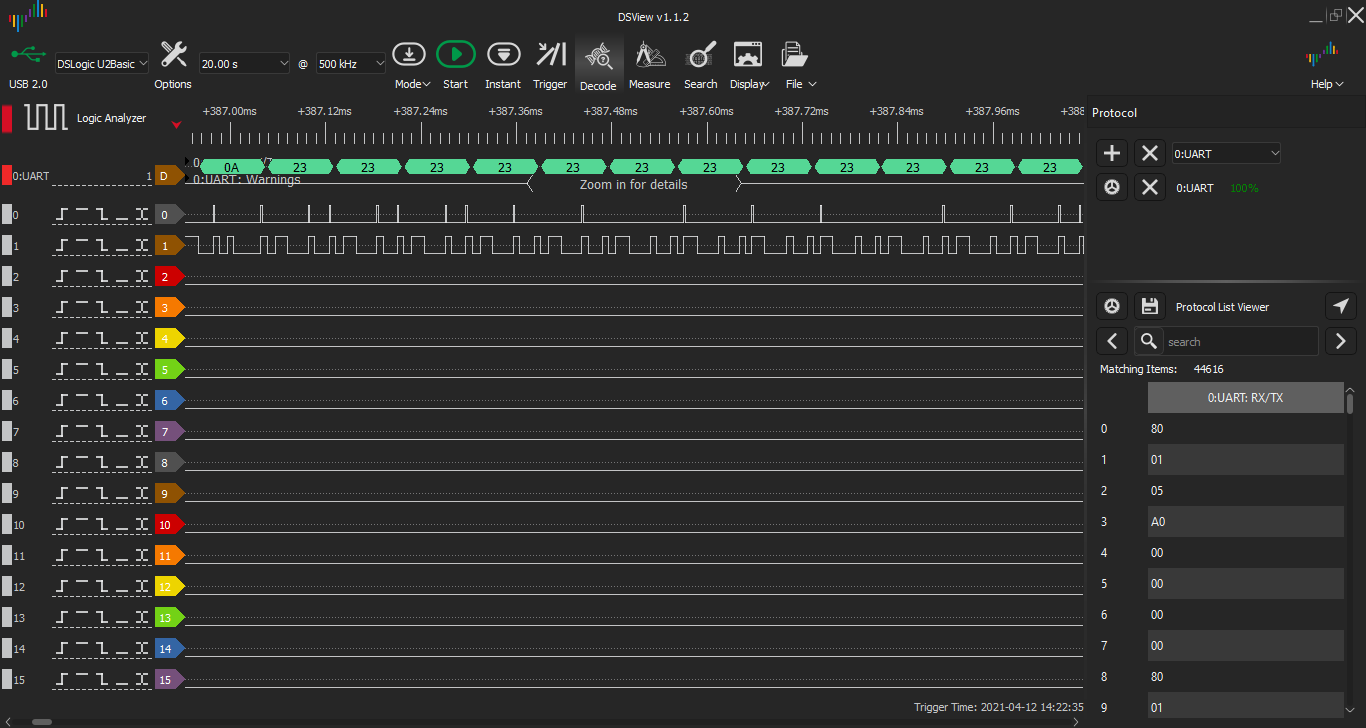Toggle channel 1 trigger edge selector
The height and width of the screenshot is (728, 1366).
pyautogui.click(x=102, y=245)
